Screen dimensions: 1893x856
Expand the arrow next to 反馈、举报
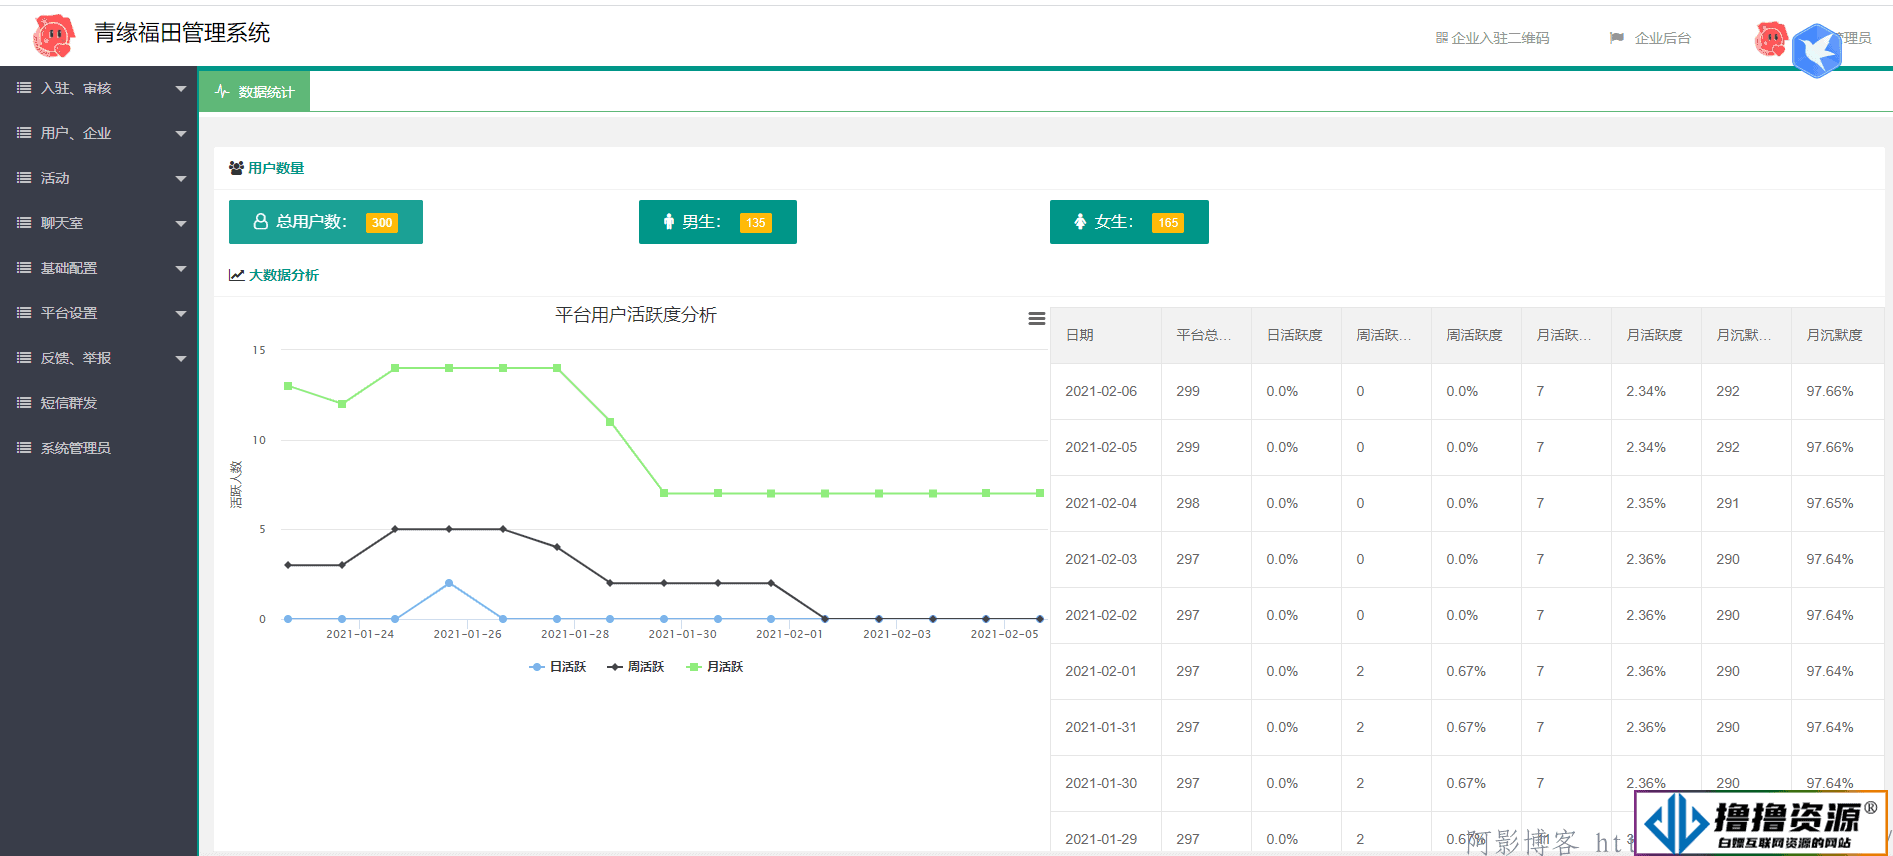coord(181,359)
